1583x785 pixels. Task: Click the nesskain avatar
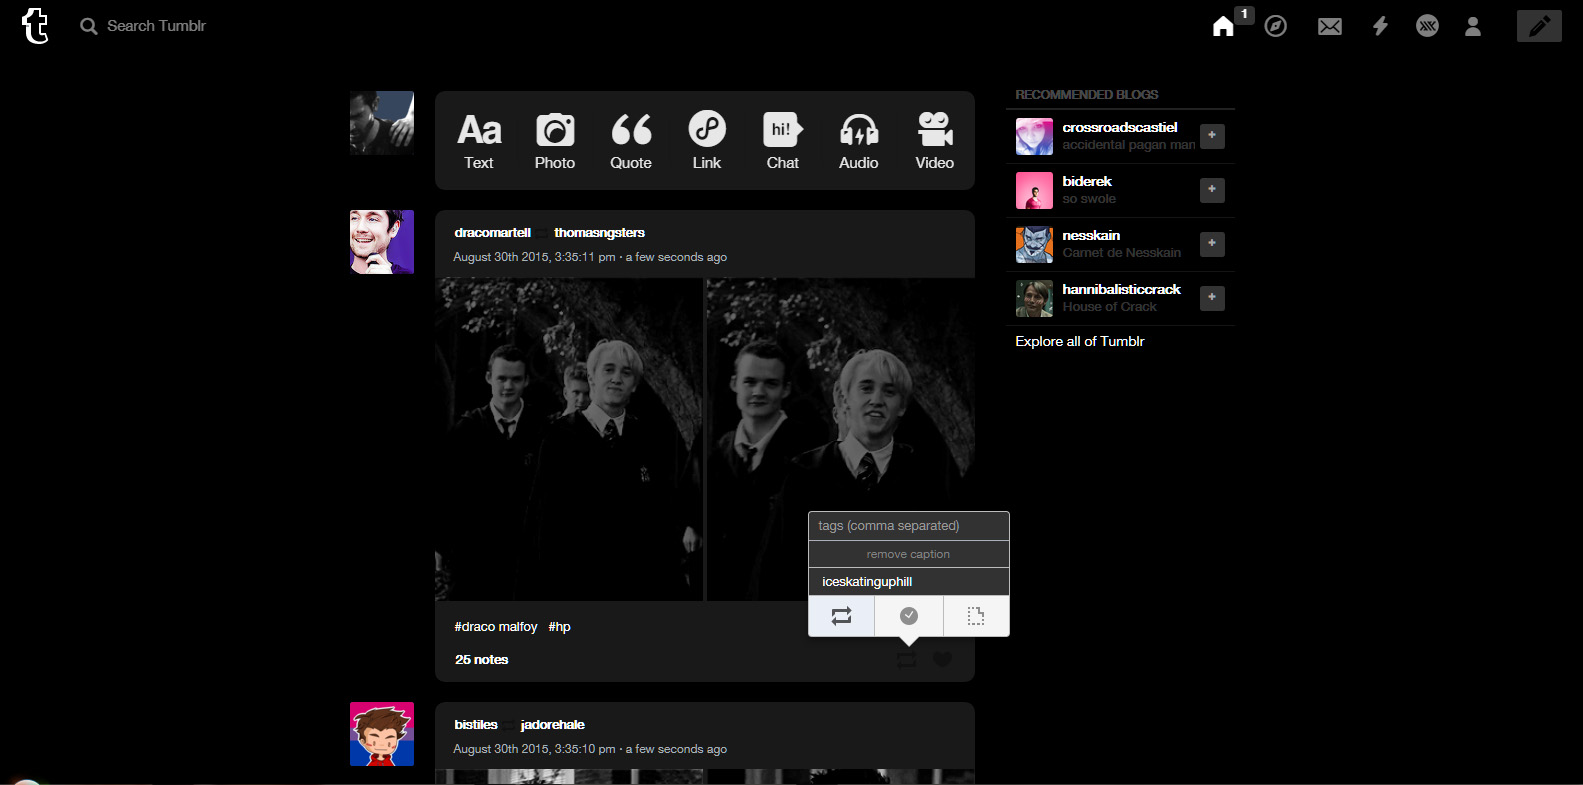[x=1034, y=244]
